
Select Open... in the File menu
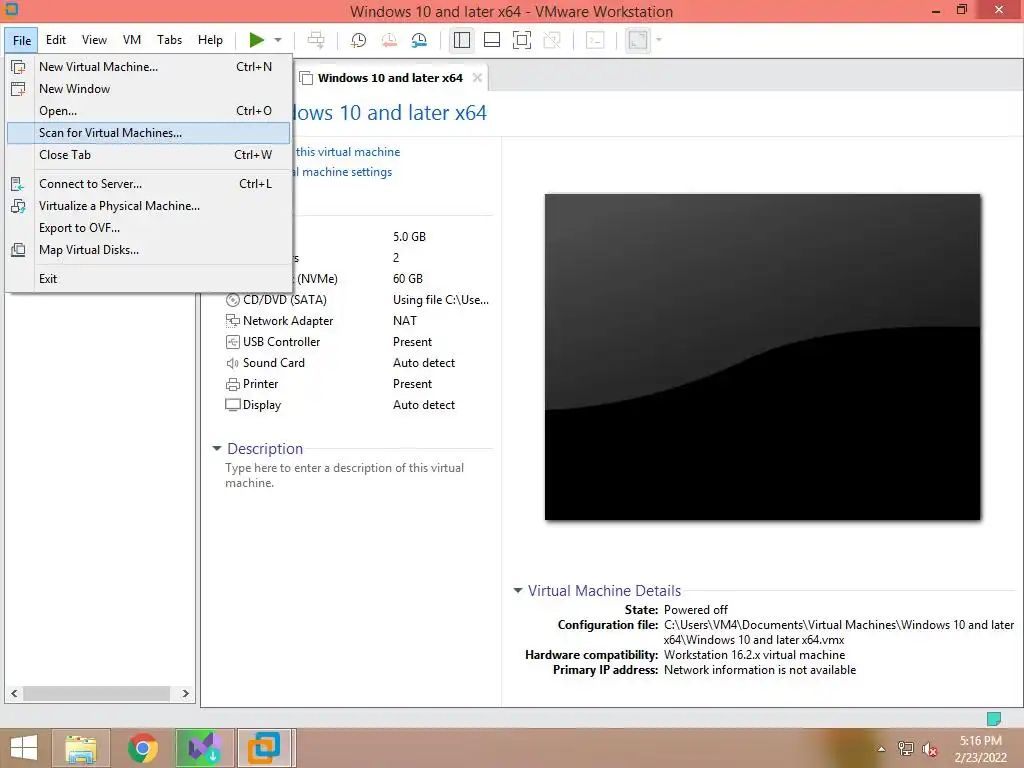pos(148,111)
